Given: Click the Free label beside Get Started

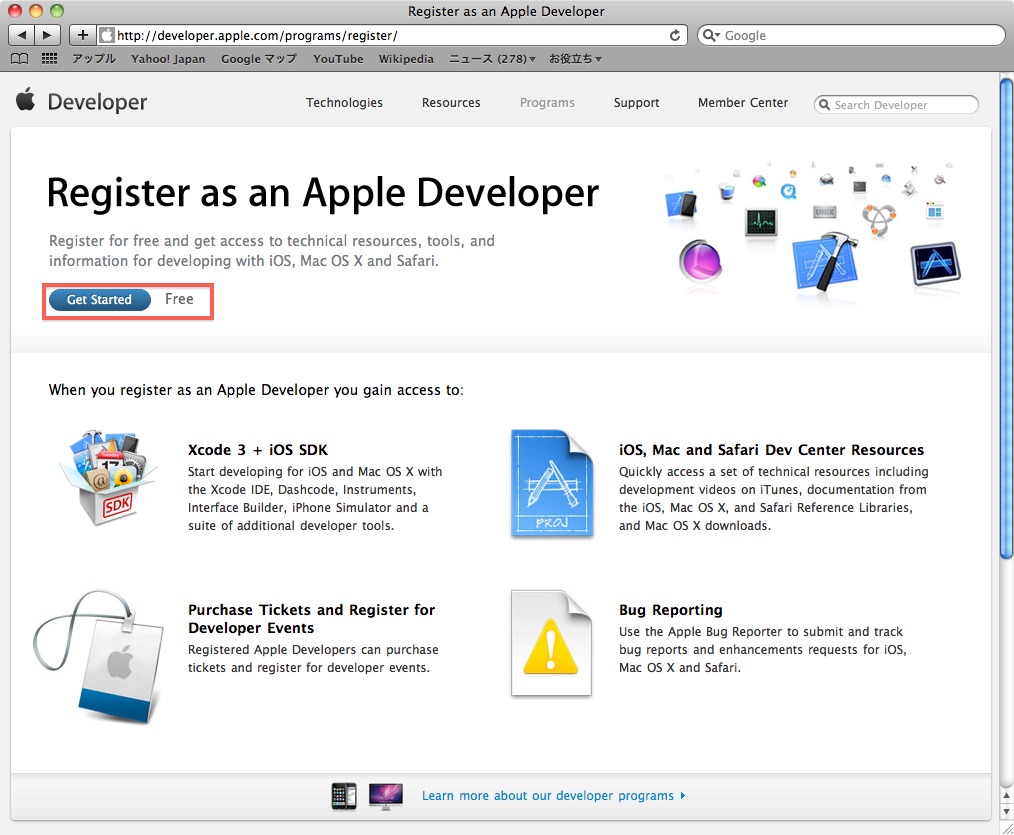Looking at the screenshot, I should point(179,299).
